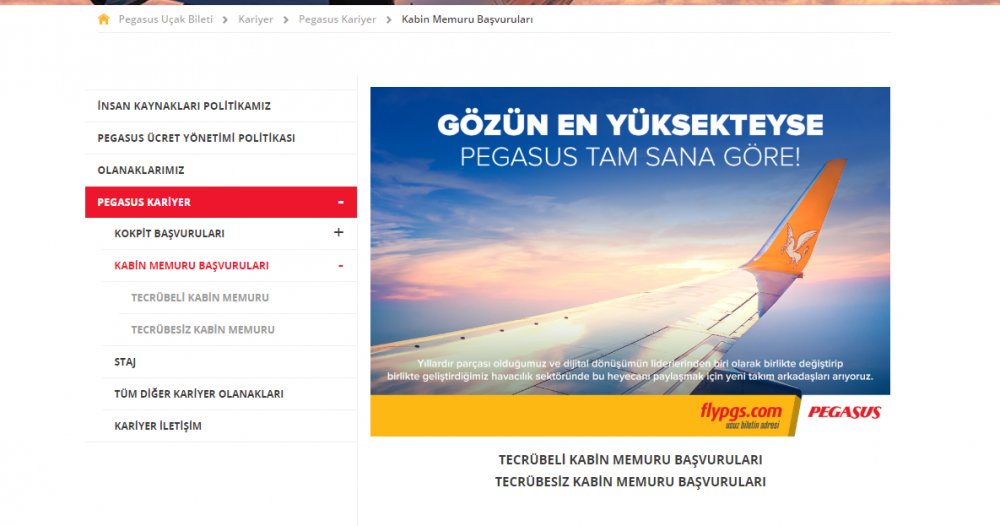Open Kariyer İletişim sidebar item
Viewport: 1000px width, 526px height.
point(158,426)
